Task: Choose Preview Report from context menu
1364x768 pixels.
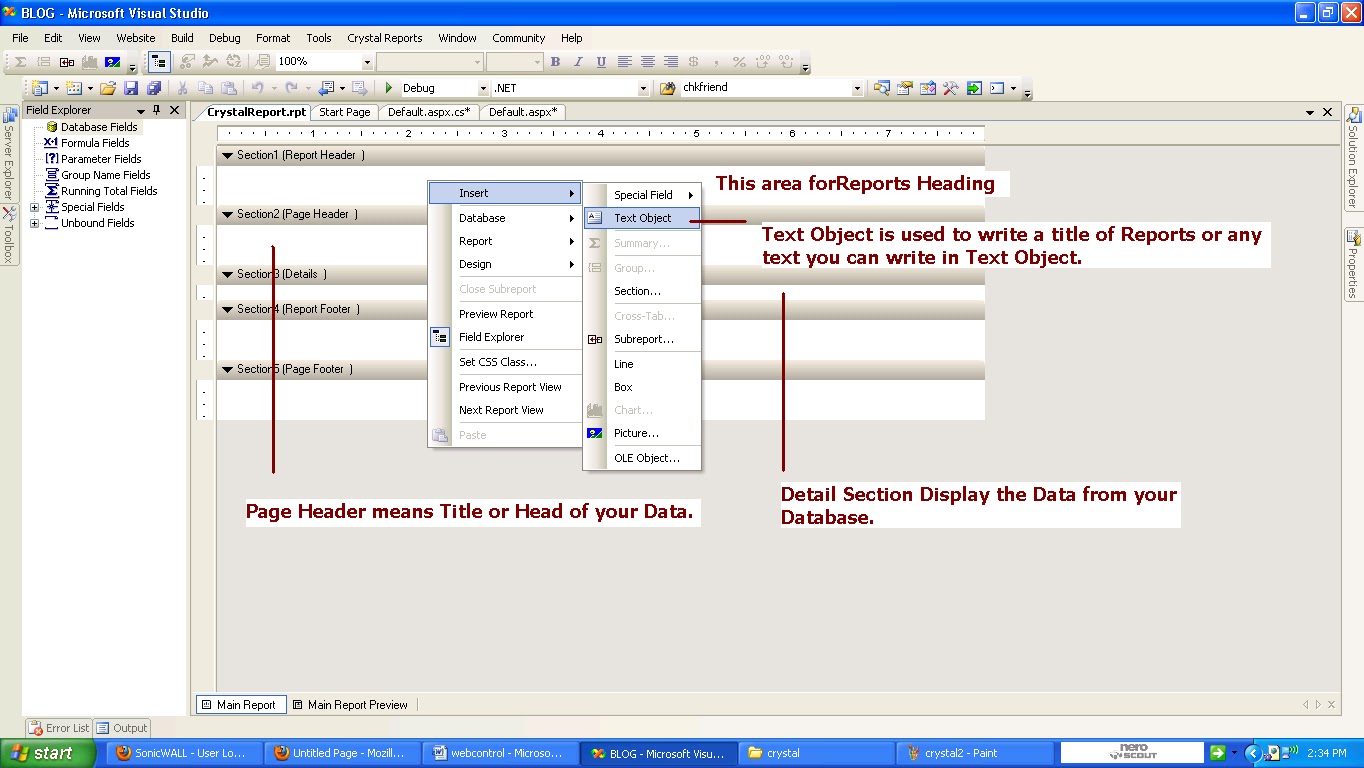Action: (505, 314)
